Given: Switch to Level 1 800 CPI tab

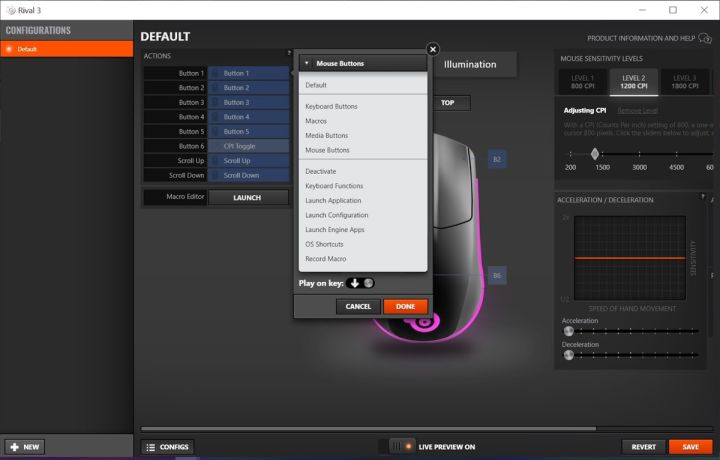Looking at the screenshot, I should click(x=583, y=82).
